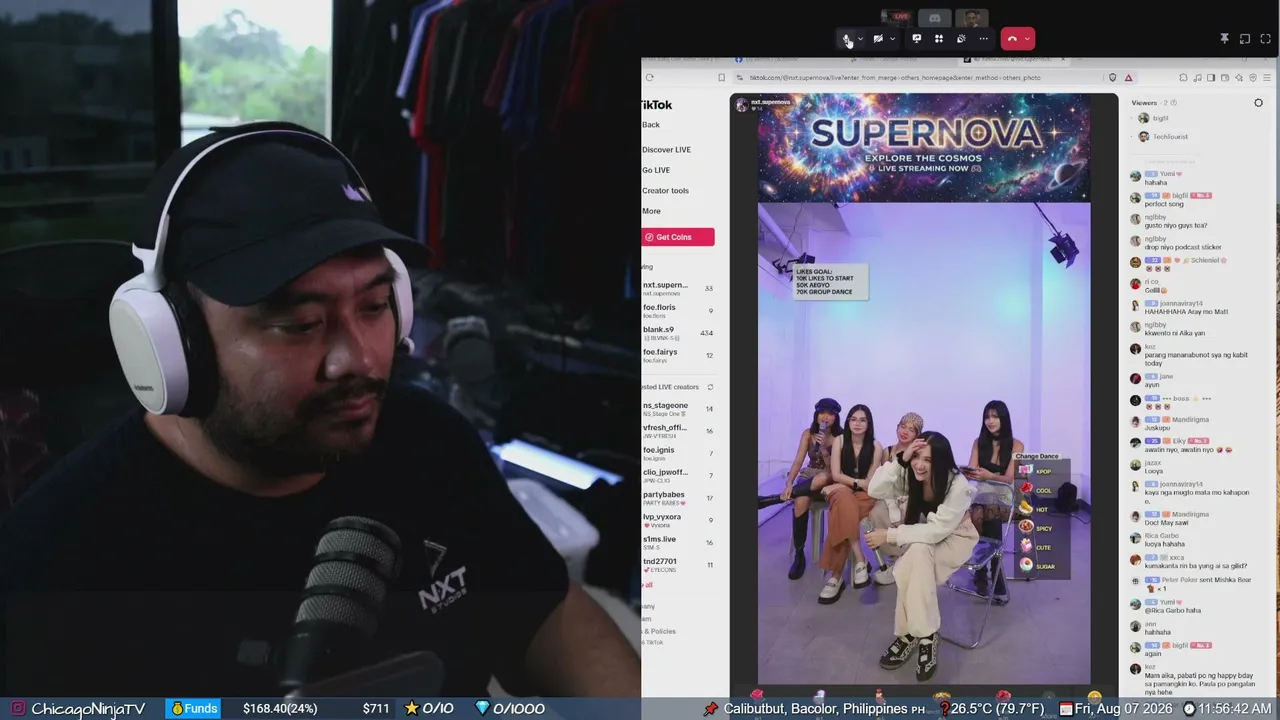Open More in TikTok sidebar
This screenshot has height=720, width=1280.
[x=651, y=211]
